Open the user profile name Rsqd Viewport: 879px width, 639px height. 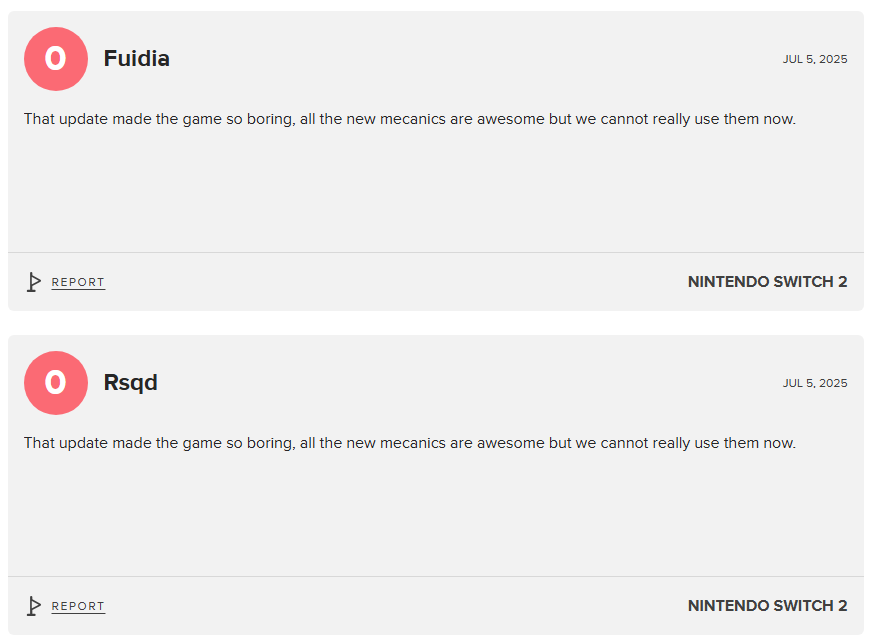(131, 383)
